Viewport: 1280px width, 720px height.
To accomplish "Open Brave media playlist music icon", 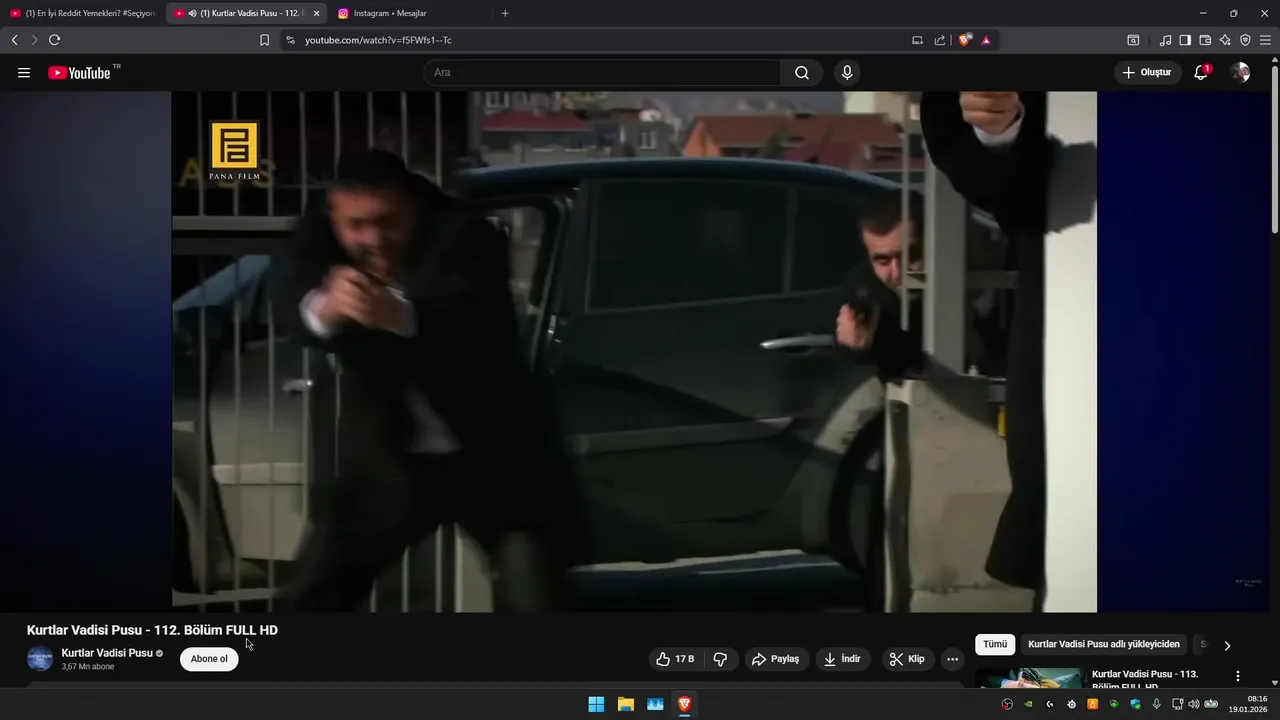I will coord(1165,40).
